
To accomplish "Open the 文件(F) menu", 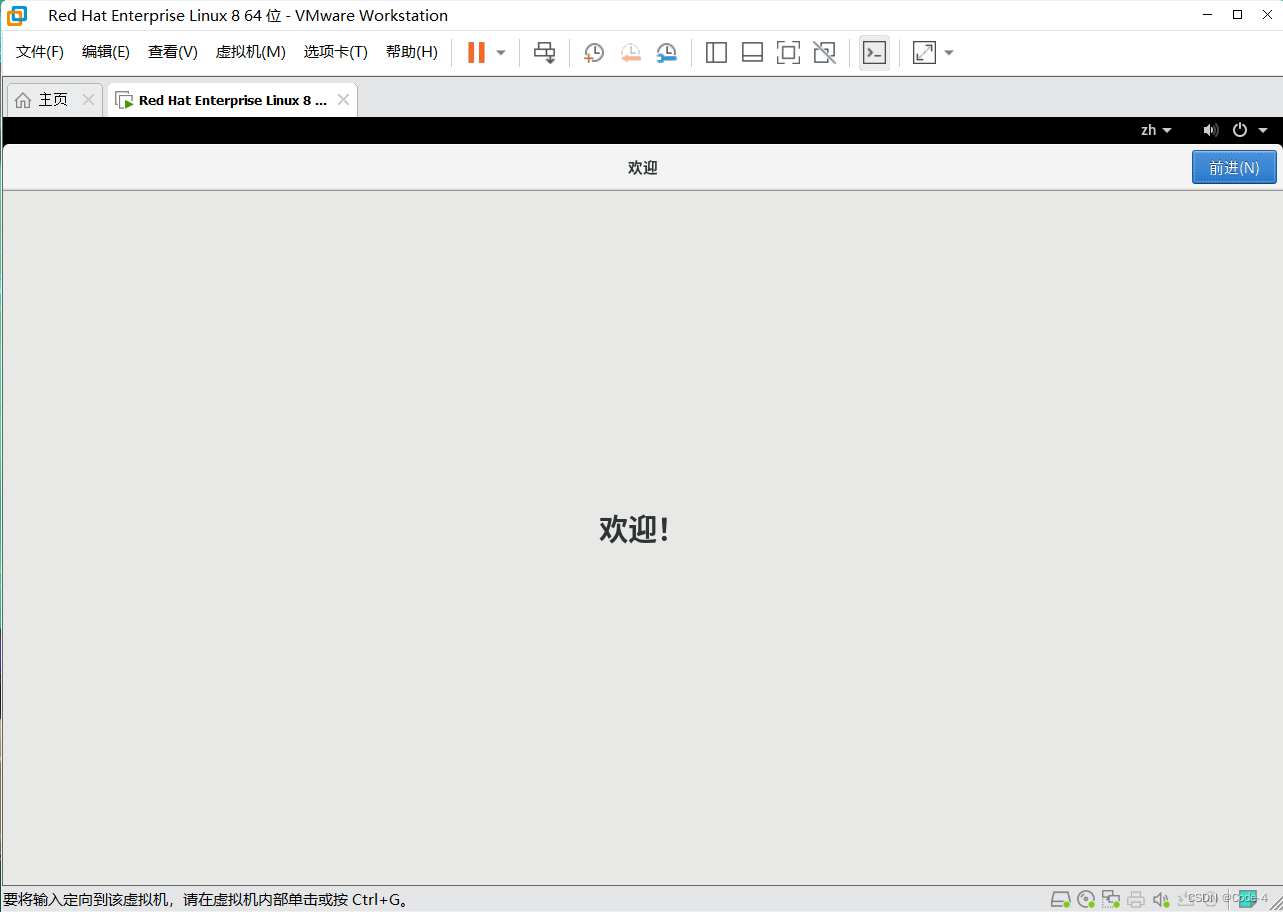I will (40, 52).
